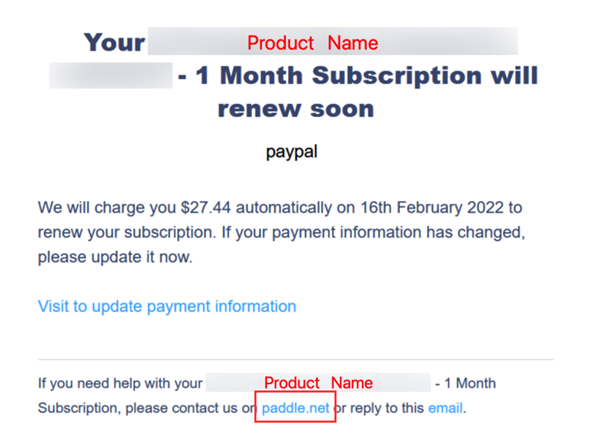Click the horizontal divider line above footer
Screen dimensions: 600x429
(296, 359)
